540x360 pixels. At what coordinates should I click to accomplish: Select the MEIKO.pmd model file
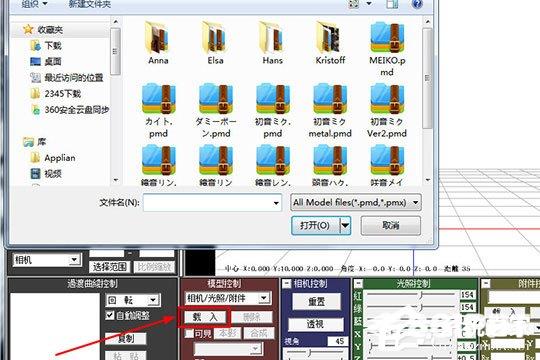click(387, 49)
